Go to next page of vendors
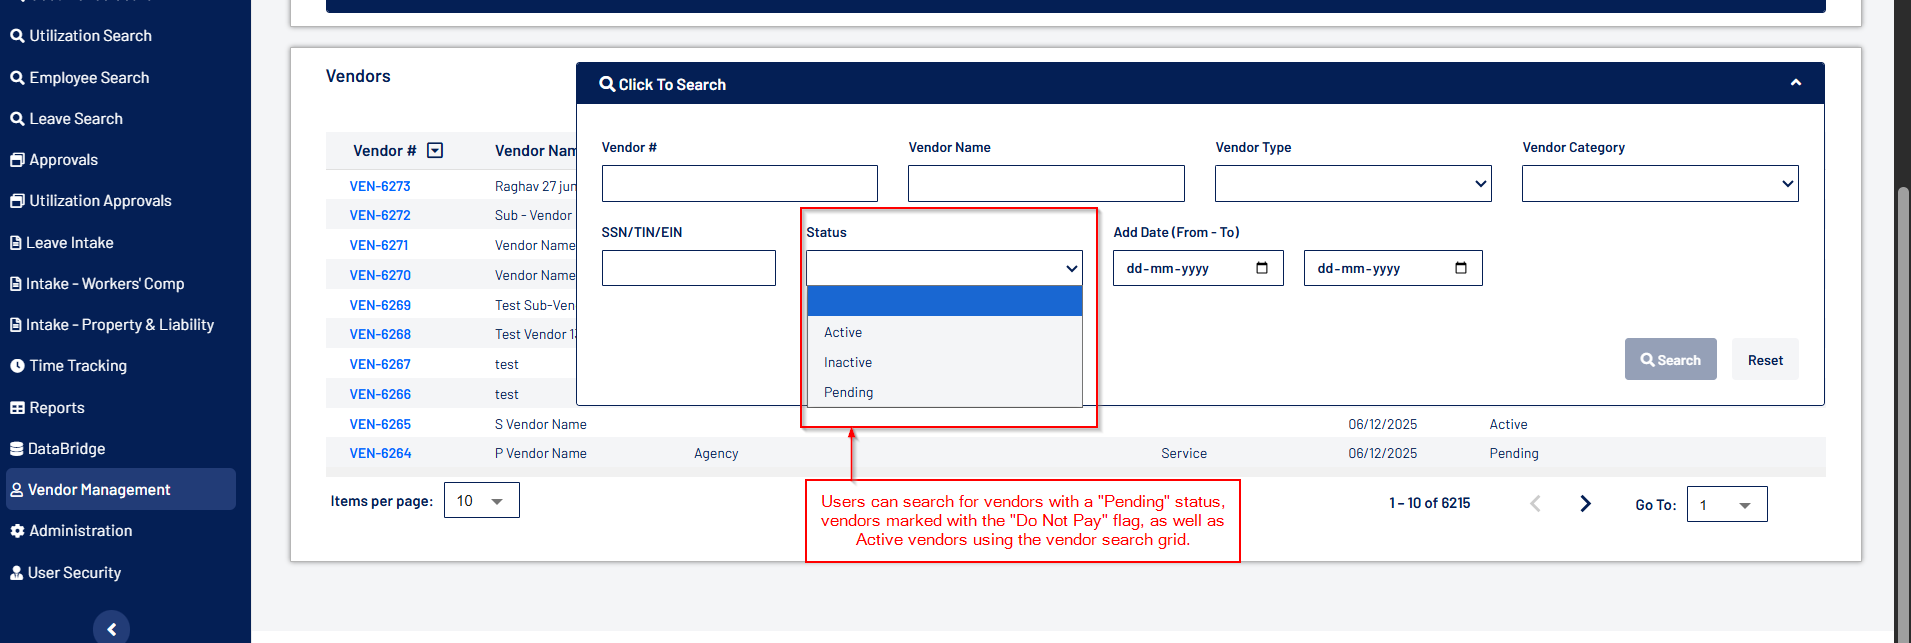Image resolution: width=1911 pixels, height=643 pixels. pyautogui.click(x=1585, y=504)
